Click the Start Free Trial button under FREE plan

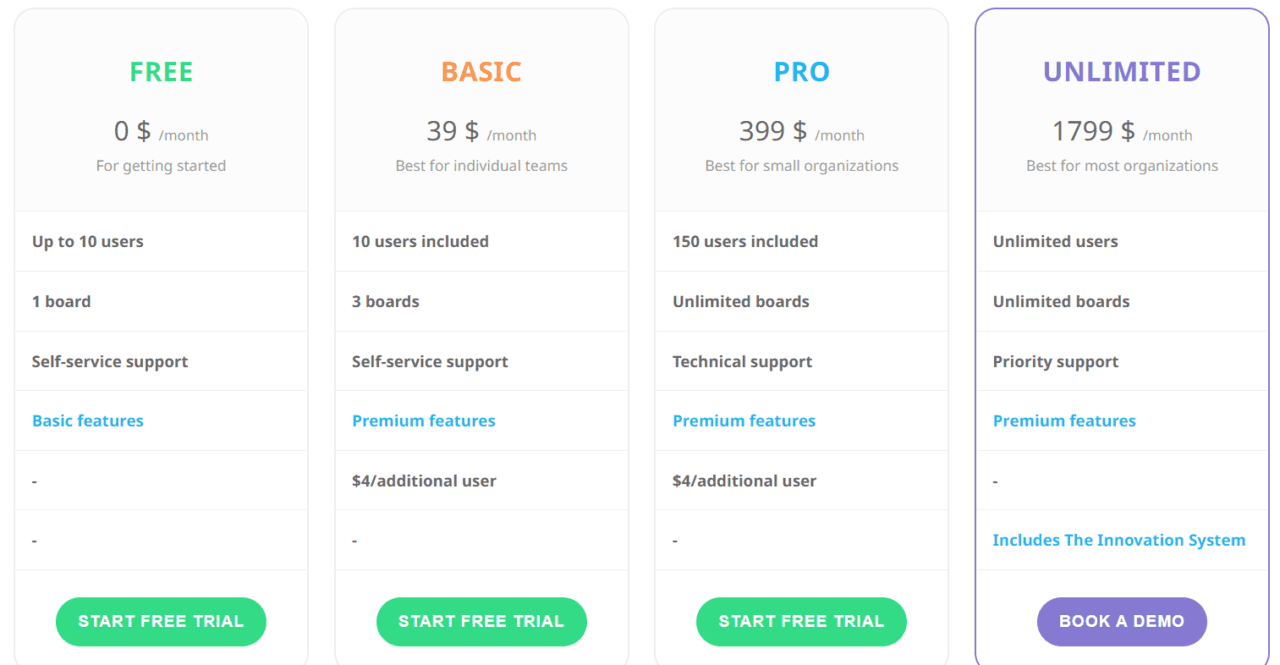coord(160,621)
